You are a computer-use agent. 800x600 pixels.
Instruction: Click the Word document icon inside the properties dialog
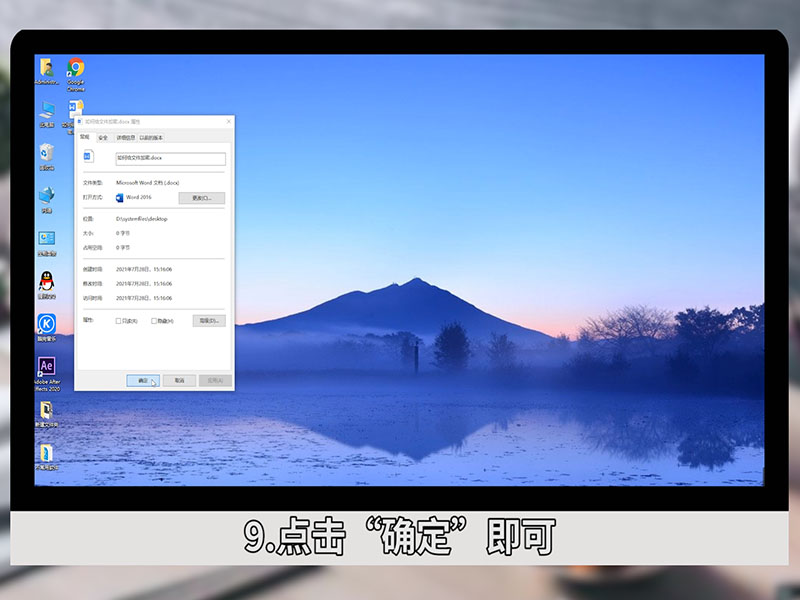pyautogui.click(x=90, y=157)
